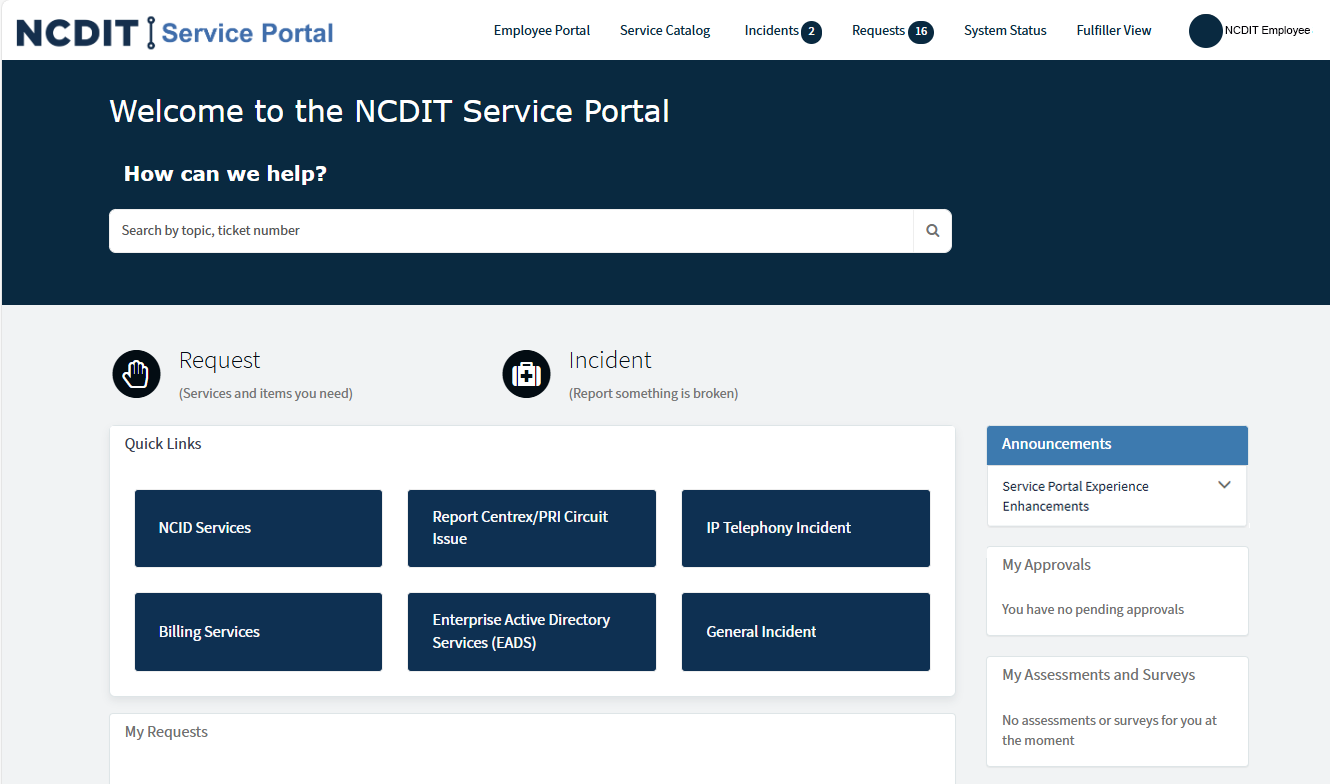Click the search magnifier icon
The width and height of the screenshot is (1330, 784).
coord(932,230)
